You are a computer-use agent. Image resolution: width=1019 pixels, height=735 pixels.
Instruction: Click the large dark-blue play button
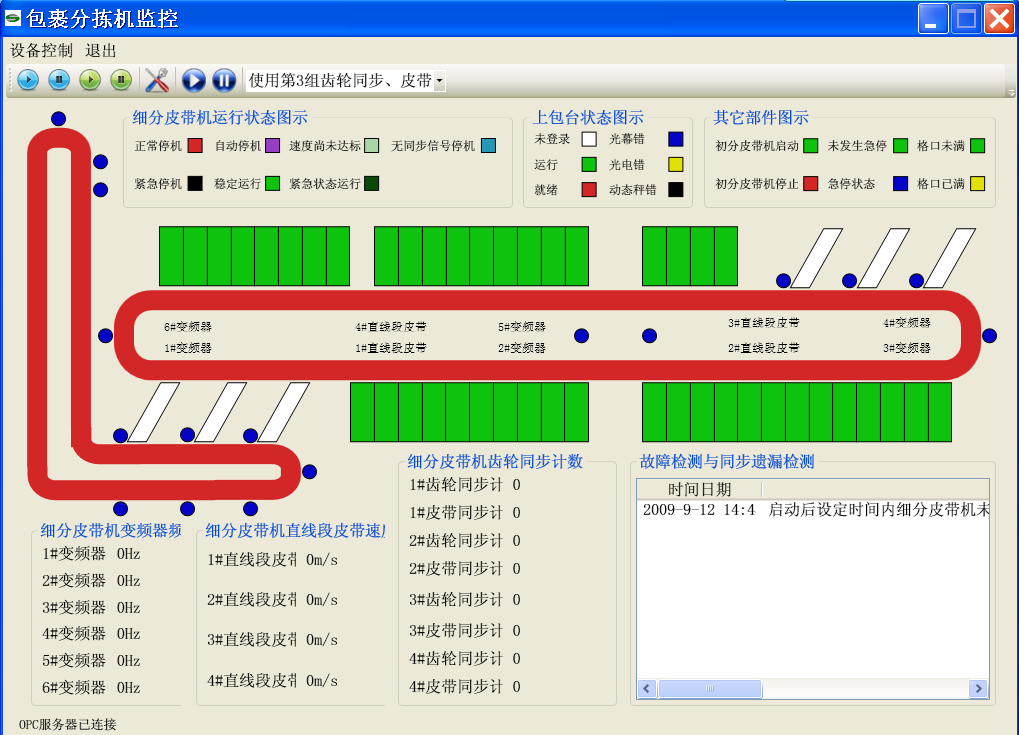click(194, 80)
